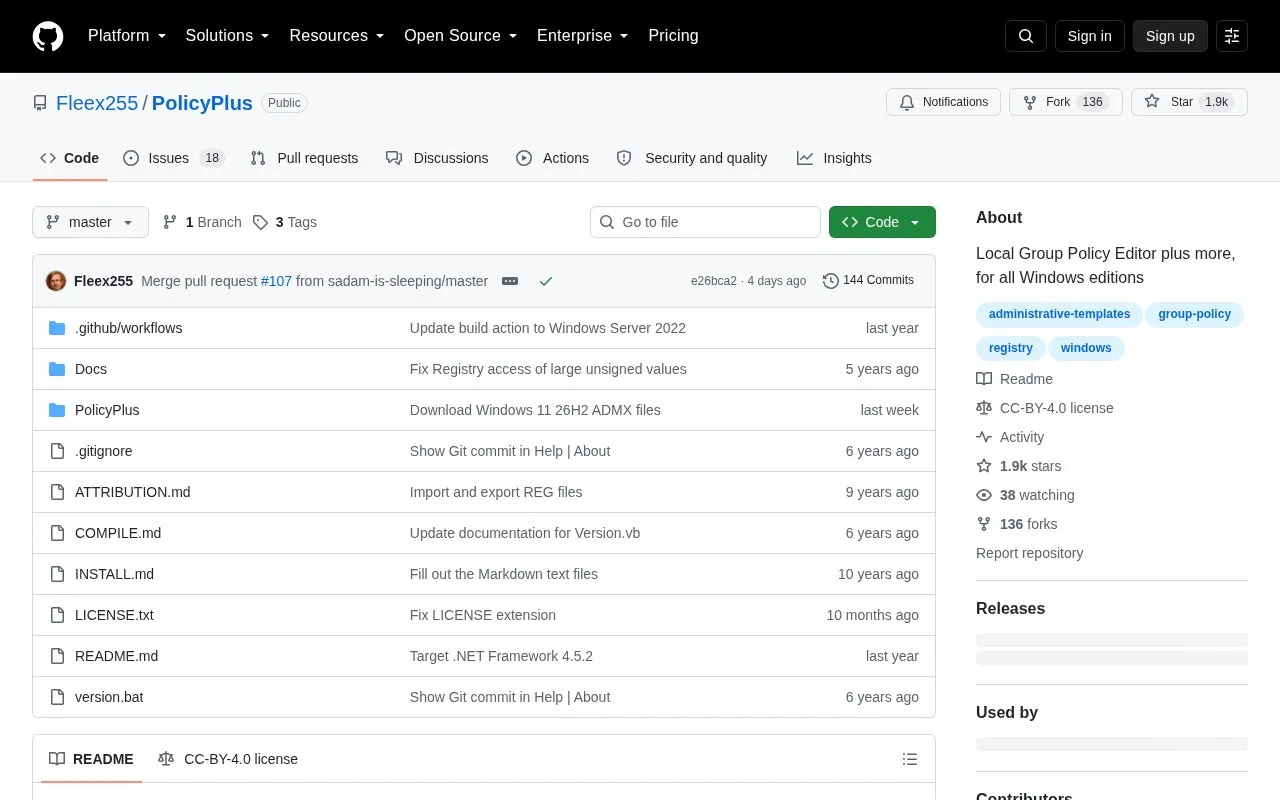The image size is (1280, 800).
Task: Click the Docs folder icon
Action: point(57,369)
